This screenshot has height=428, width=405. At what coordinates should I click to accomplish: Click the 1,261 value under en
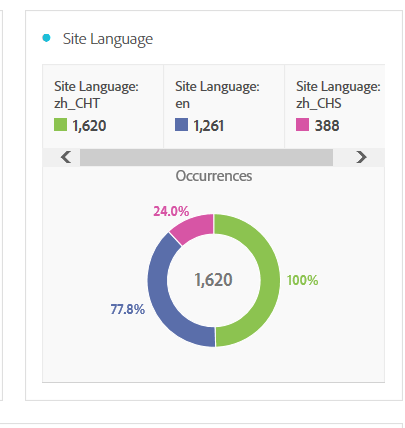click(x=209, y=126)
